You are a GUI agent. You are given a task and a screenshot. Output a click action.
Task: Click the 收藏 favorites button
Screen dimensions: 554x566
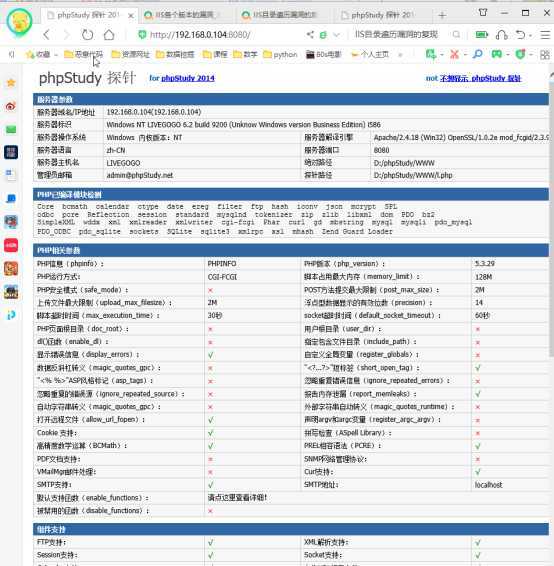(38, 55)
